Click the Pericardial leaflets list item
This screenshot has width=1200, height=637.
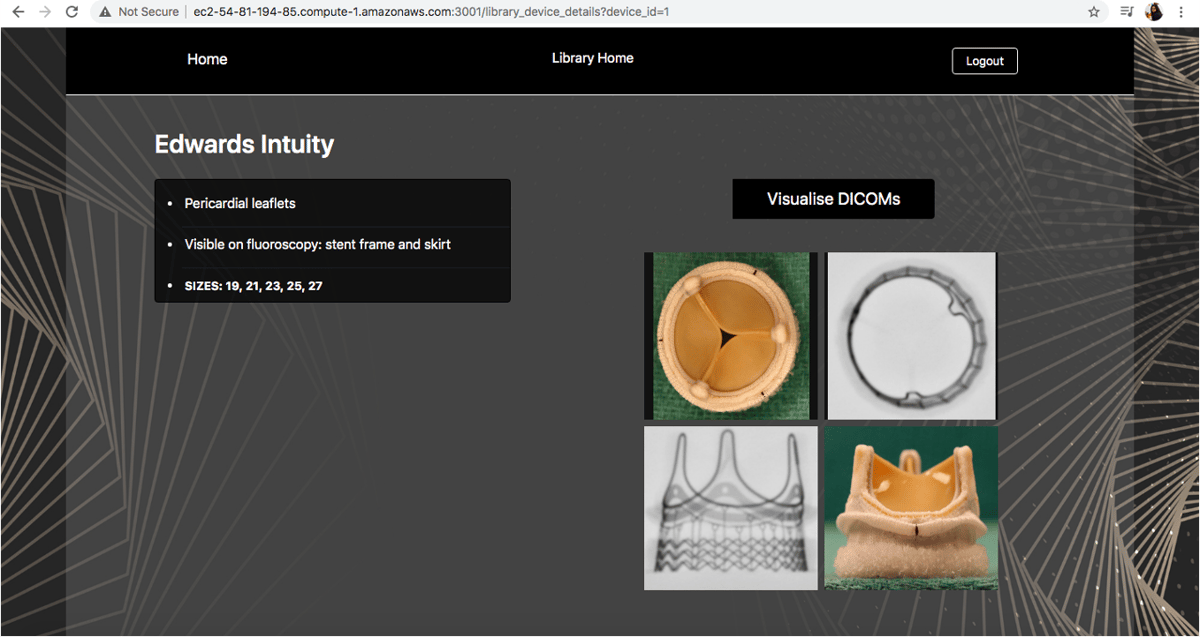click(x=240, y=203)
